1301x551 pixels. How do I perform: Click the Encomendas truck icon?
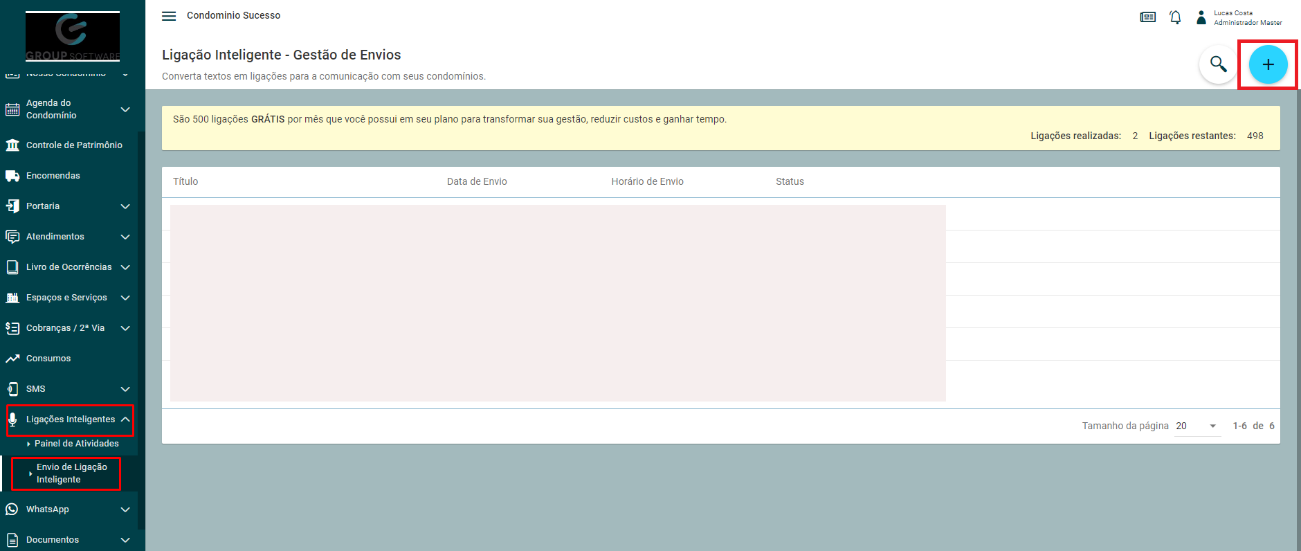click(x=13, y=176)
